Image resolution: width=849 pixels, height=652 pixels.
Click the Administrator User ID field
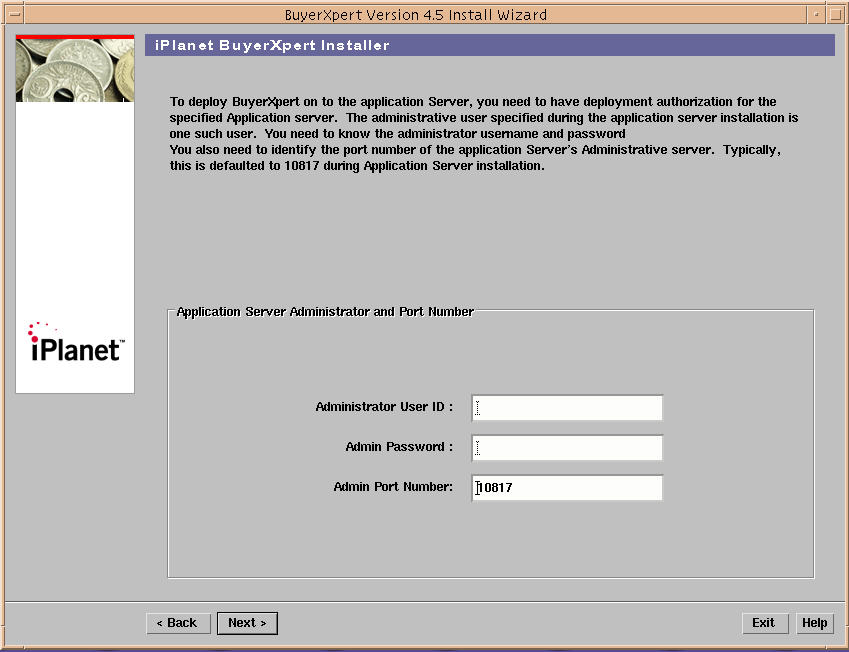567,408
